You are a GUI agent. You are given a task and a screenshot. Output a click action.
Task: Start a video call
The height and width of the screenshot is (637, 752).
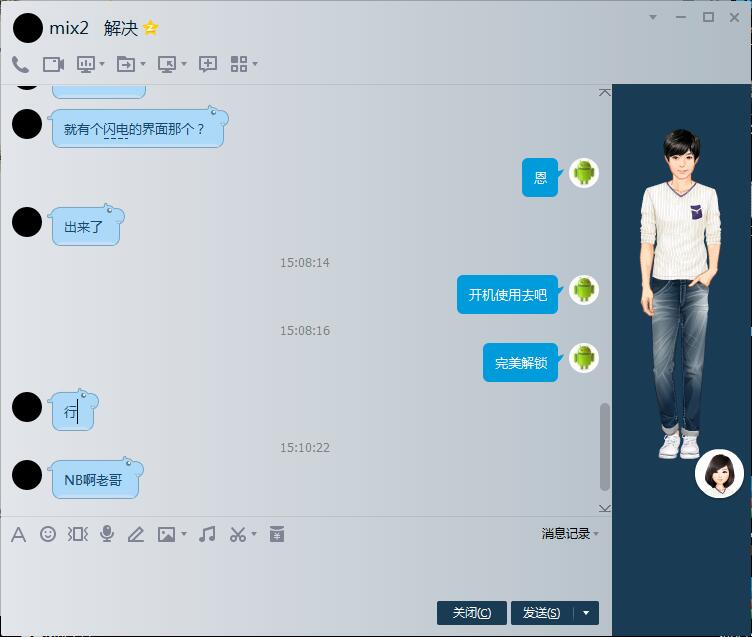(53, 64)
